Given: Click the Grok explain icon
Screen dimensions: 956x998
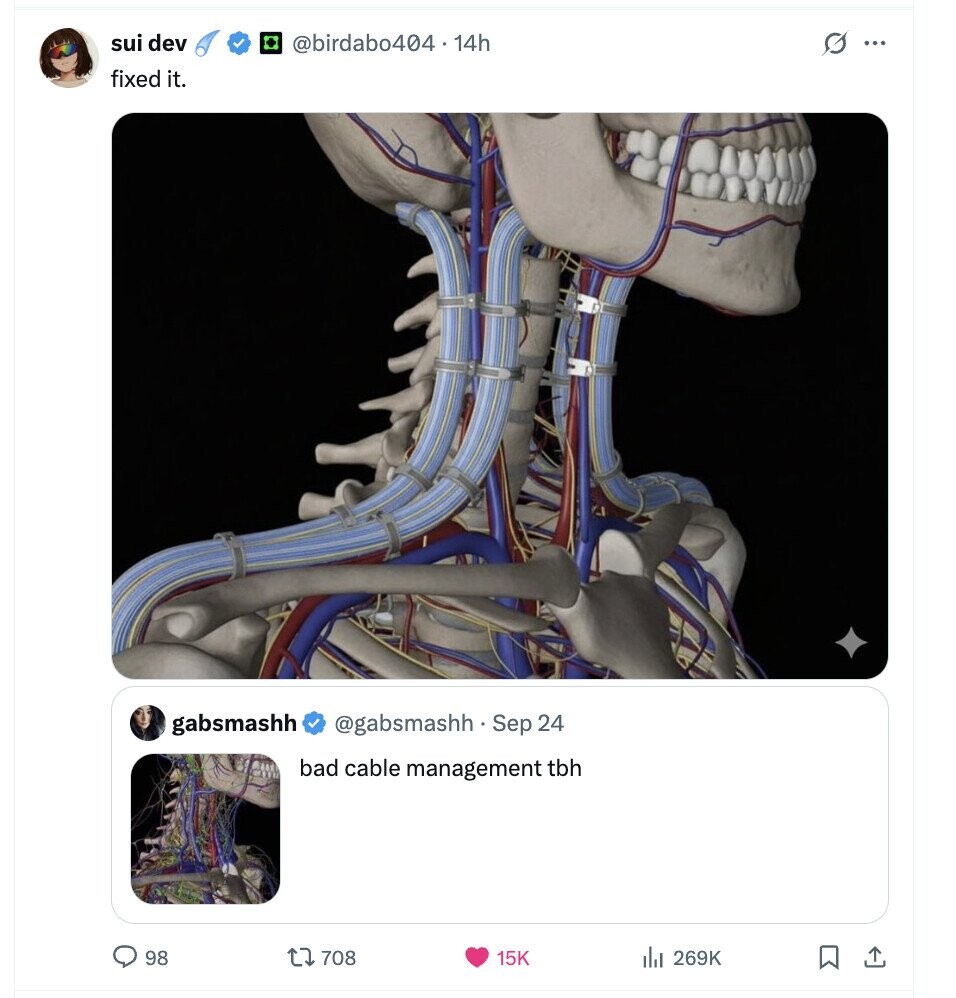Looking at the screenshot, I should point(833,44).
